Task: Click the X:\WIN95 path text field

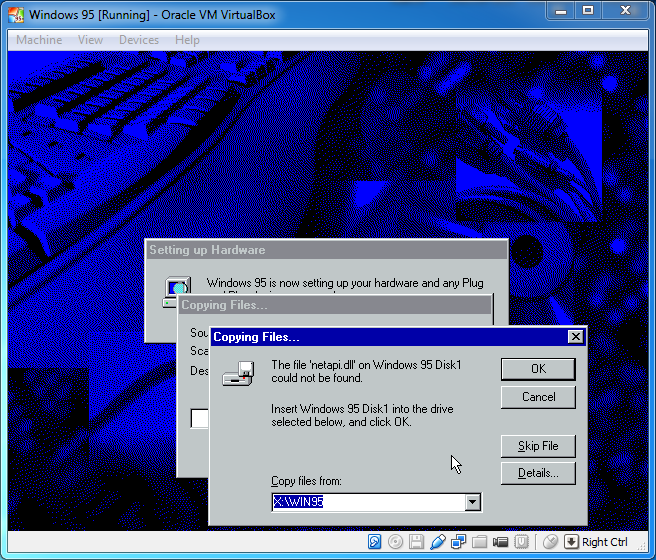Action: pos(368,502)
